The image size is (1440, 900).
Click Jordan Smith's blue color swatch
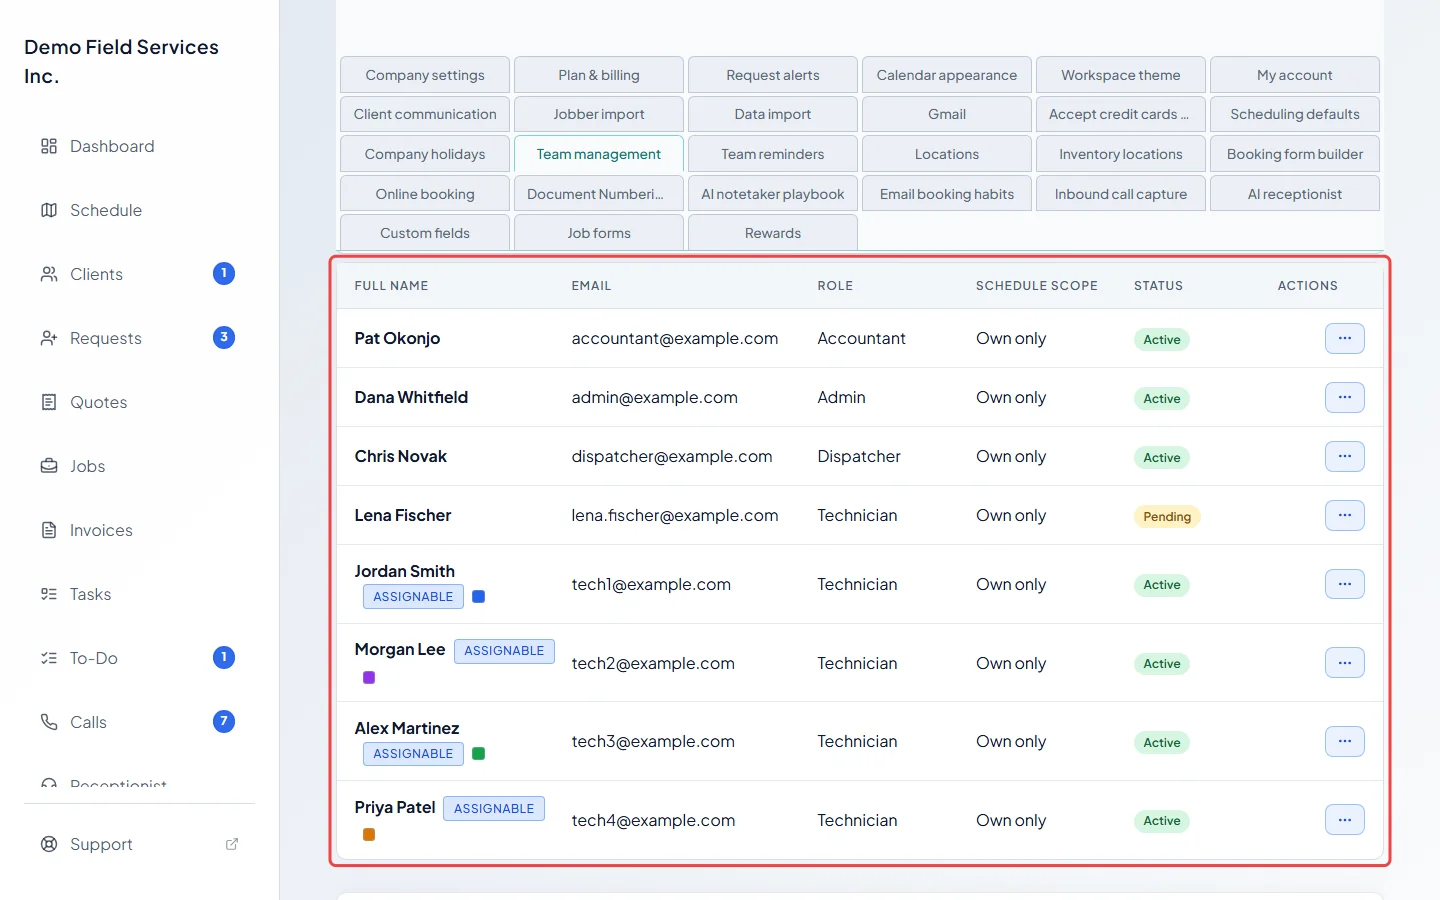pos(479,597)
